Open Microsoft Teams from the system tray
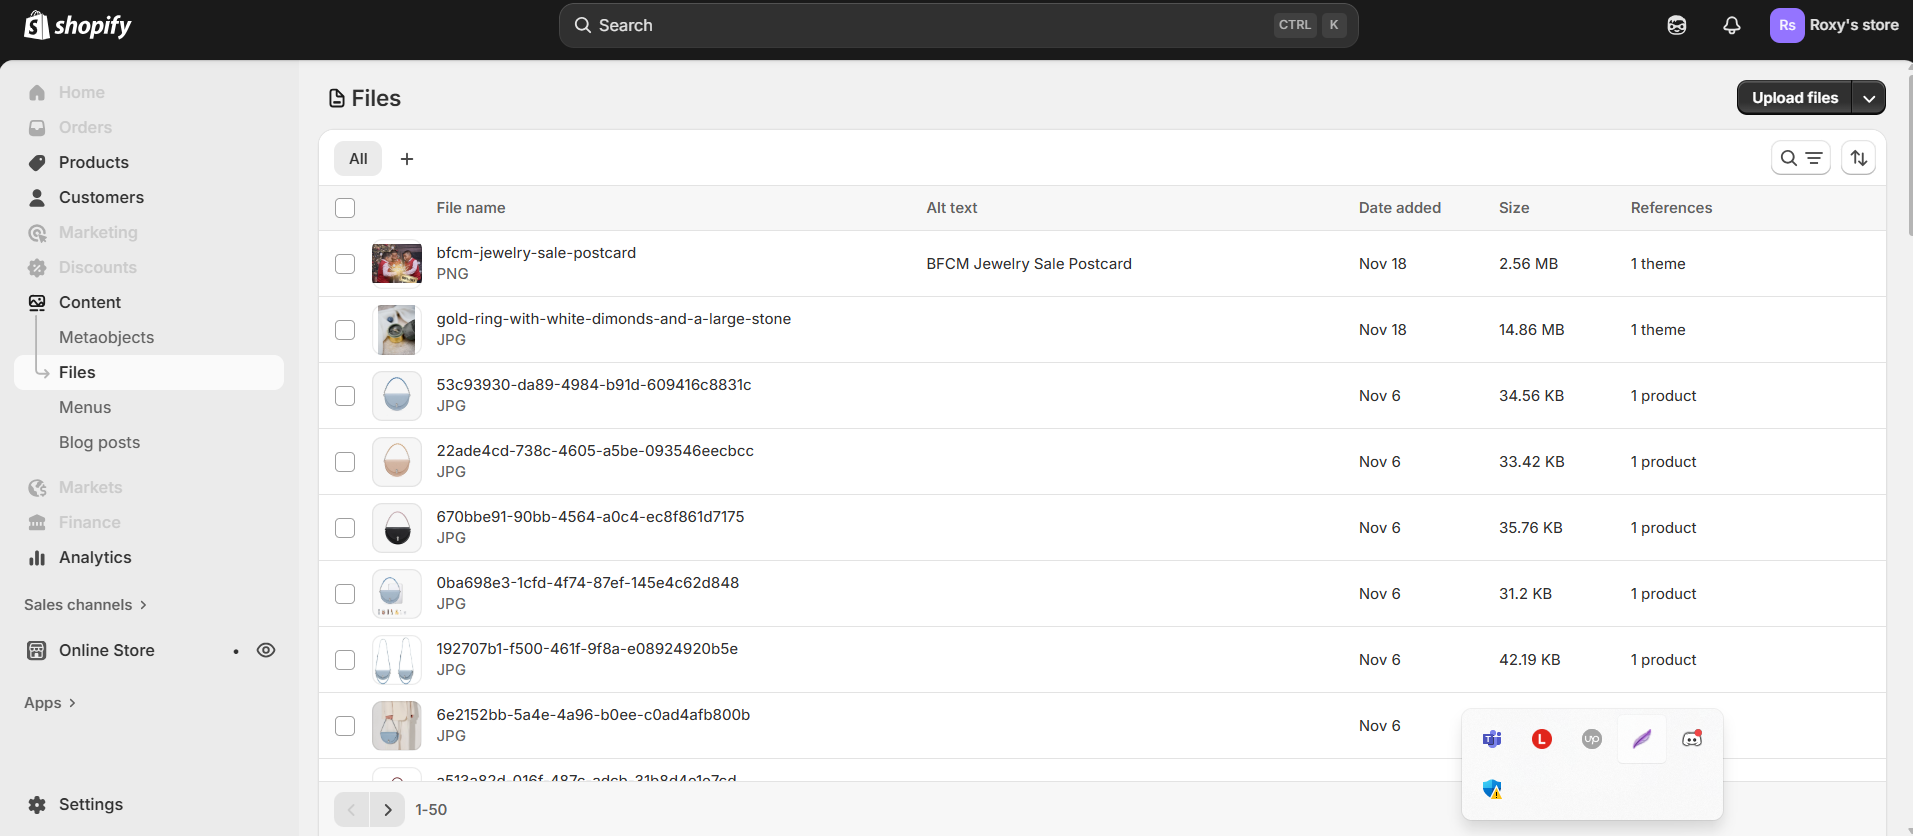Image resolution: width=1913 pixels, height=836 pixels. pos(1492,739)
